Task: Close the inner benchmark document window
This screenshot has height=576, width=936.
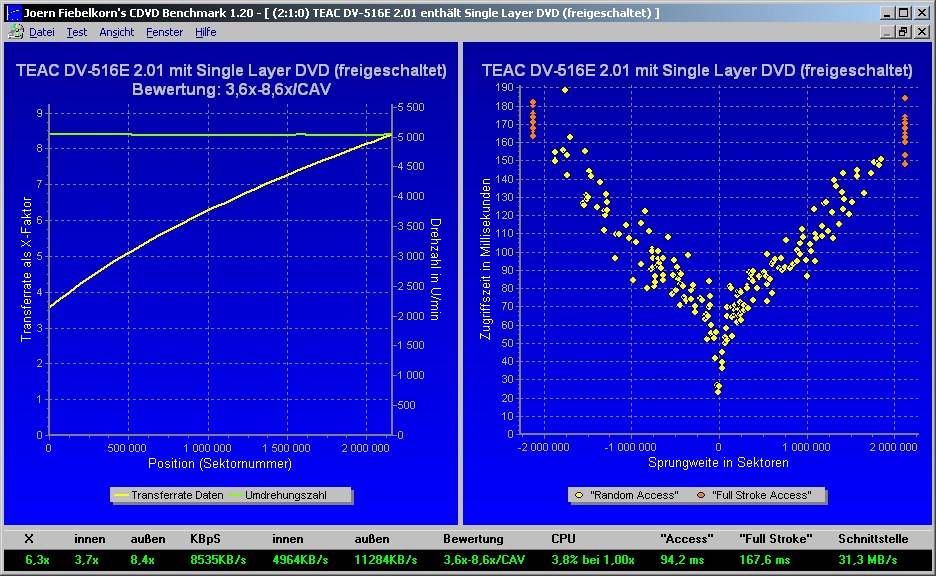Action: [922, 32]
